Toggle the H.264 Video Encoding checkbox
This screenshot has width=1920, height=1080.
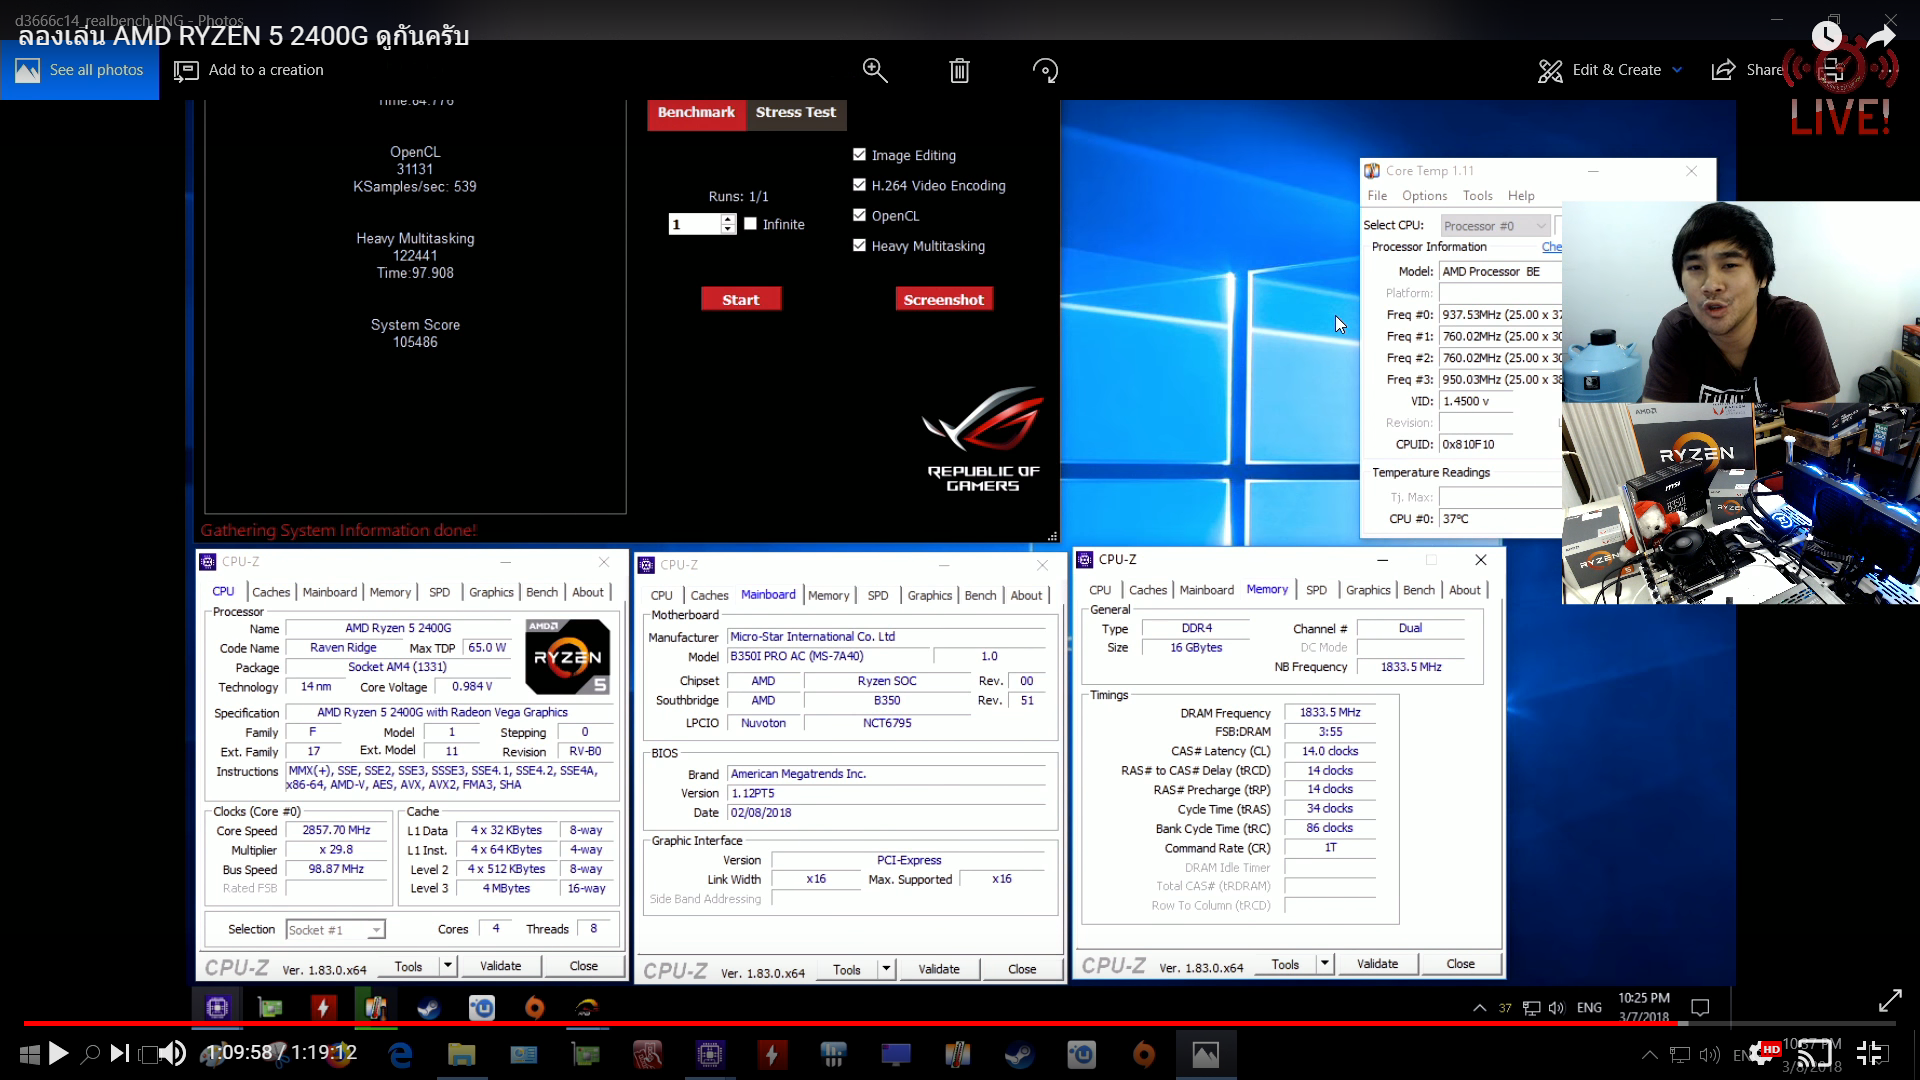pos(859,184)
